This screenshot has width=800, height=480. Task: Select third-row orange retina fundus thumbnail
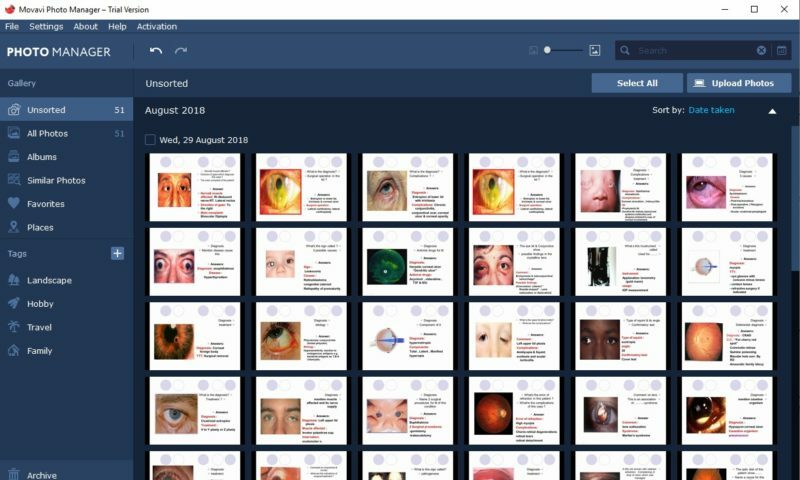coord(727,336)
